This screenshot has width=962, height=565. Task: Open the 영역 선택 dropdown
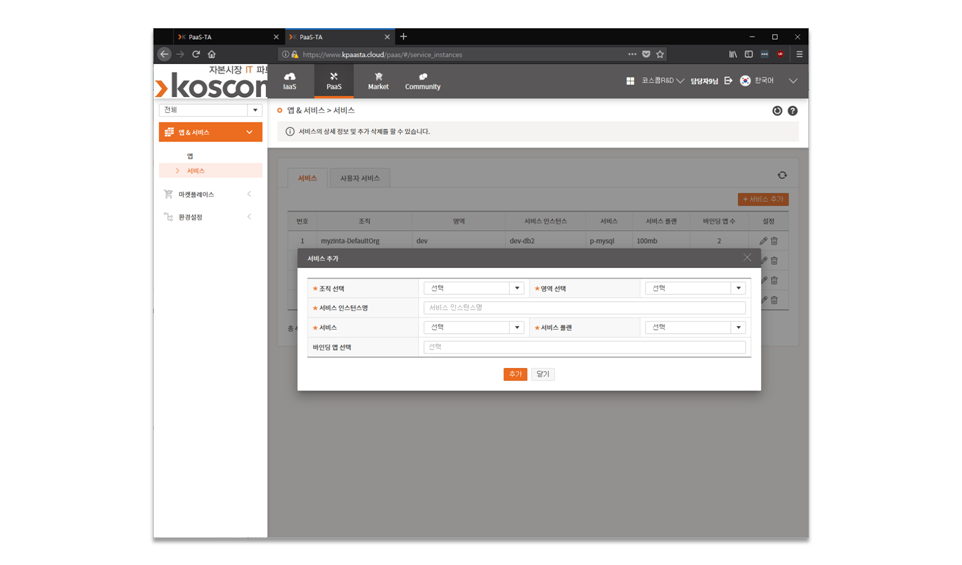(695, 288)
